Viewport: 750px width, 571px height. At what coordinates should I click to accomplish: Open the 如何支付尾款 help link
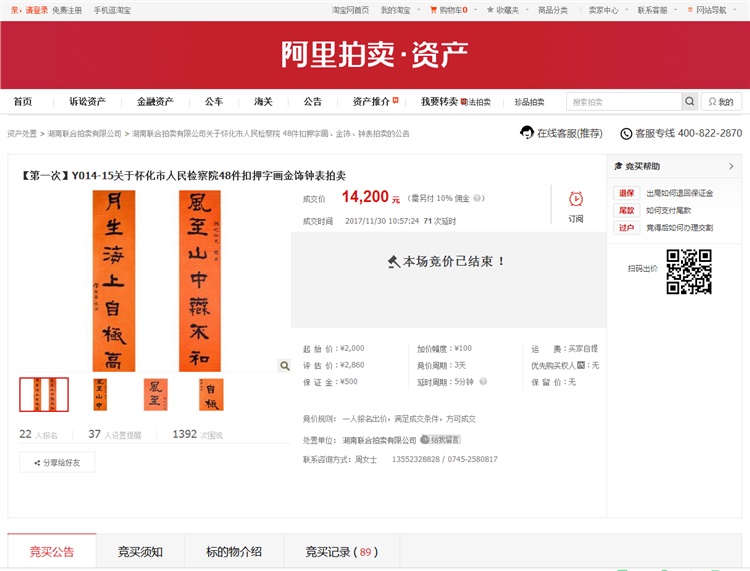click(668, 210)
